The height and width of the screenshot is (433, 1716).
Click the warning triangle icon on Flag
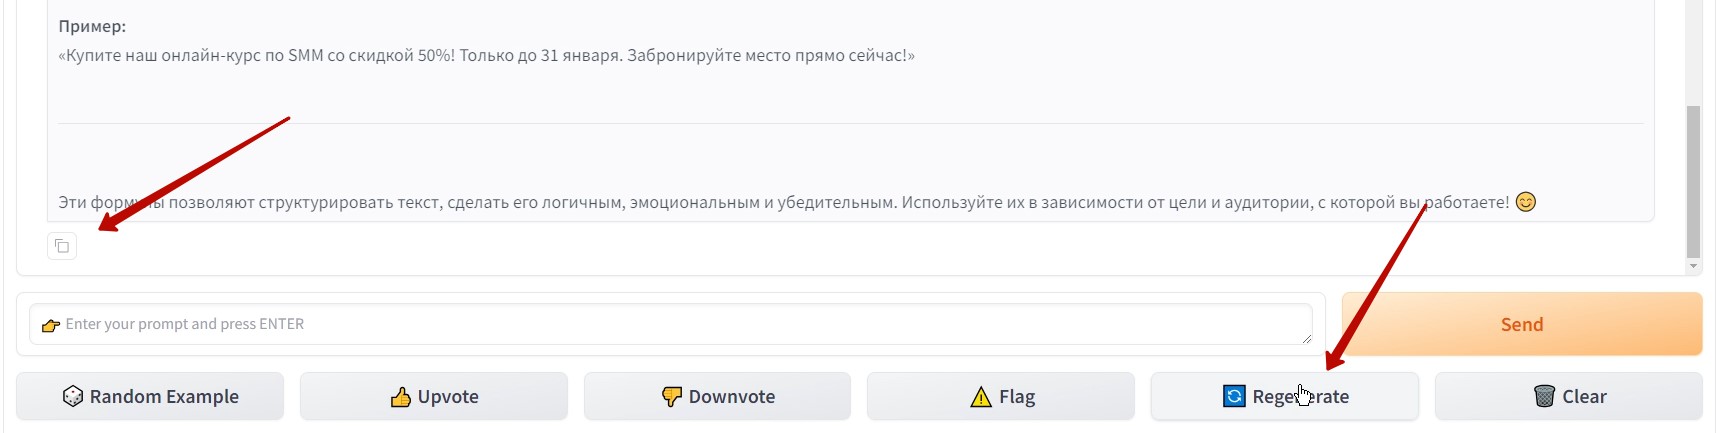pyautogui.click(x=981, y=397)
